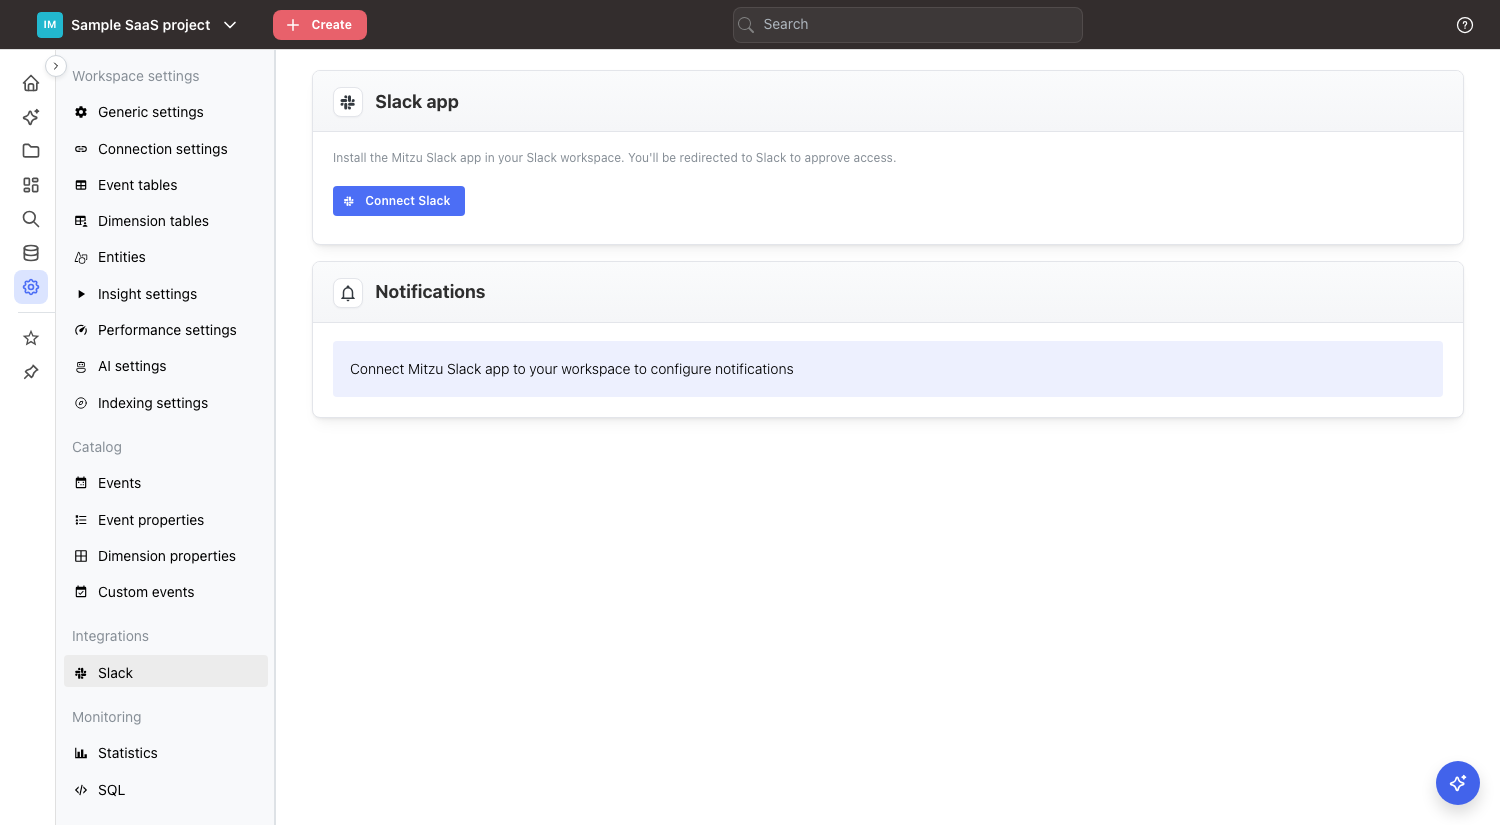Click the magnifier icon in left rail

click(x=31, y=219)
